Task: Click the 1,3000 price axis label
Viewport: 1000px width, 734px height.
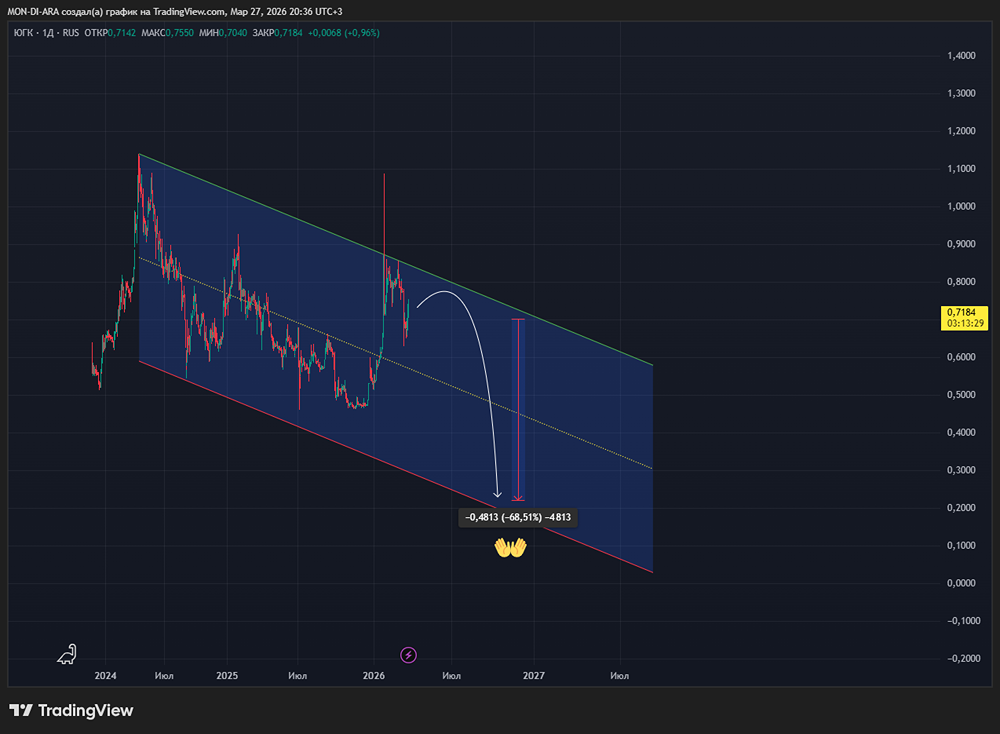Action: pyautogui.click(x=961, y=93)
